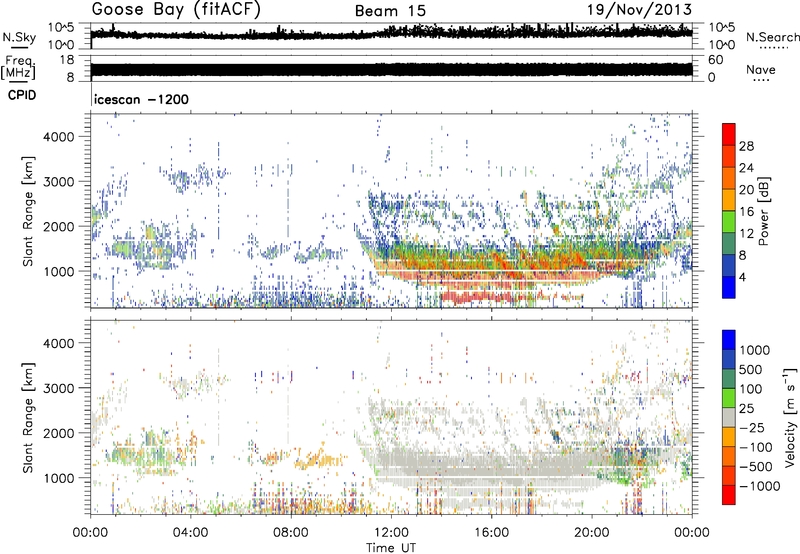This screenshot has height=554, width=800.
Task: Click the 'Time UT' axis title
Action: pyautogui.click(x=391, y=548)
